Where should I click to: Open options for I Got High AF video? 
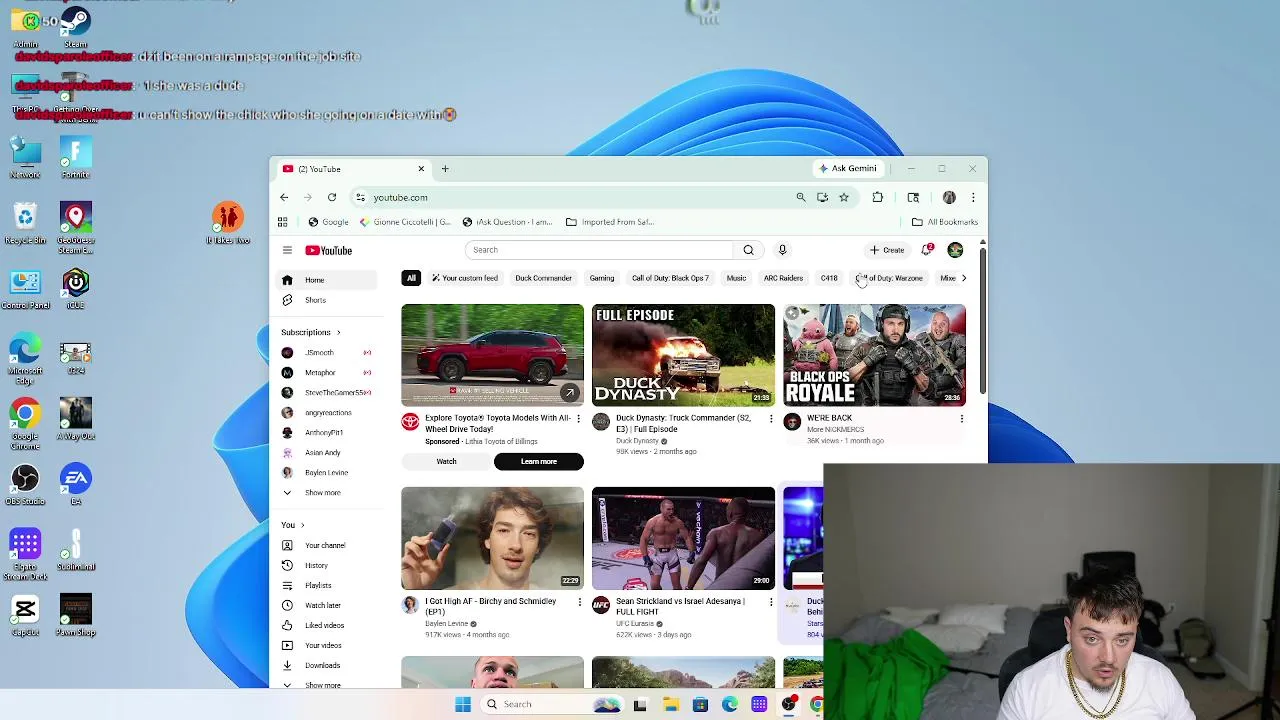(x=579, y=602)
